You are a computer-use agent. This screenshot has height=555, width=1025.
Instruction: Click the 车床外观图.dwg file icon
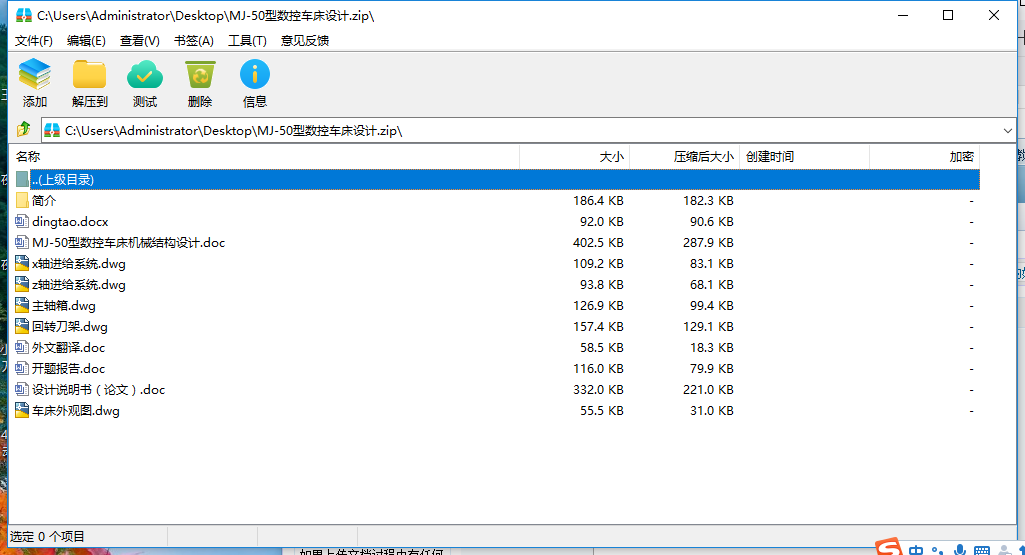coord(22,410)
